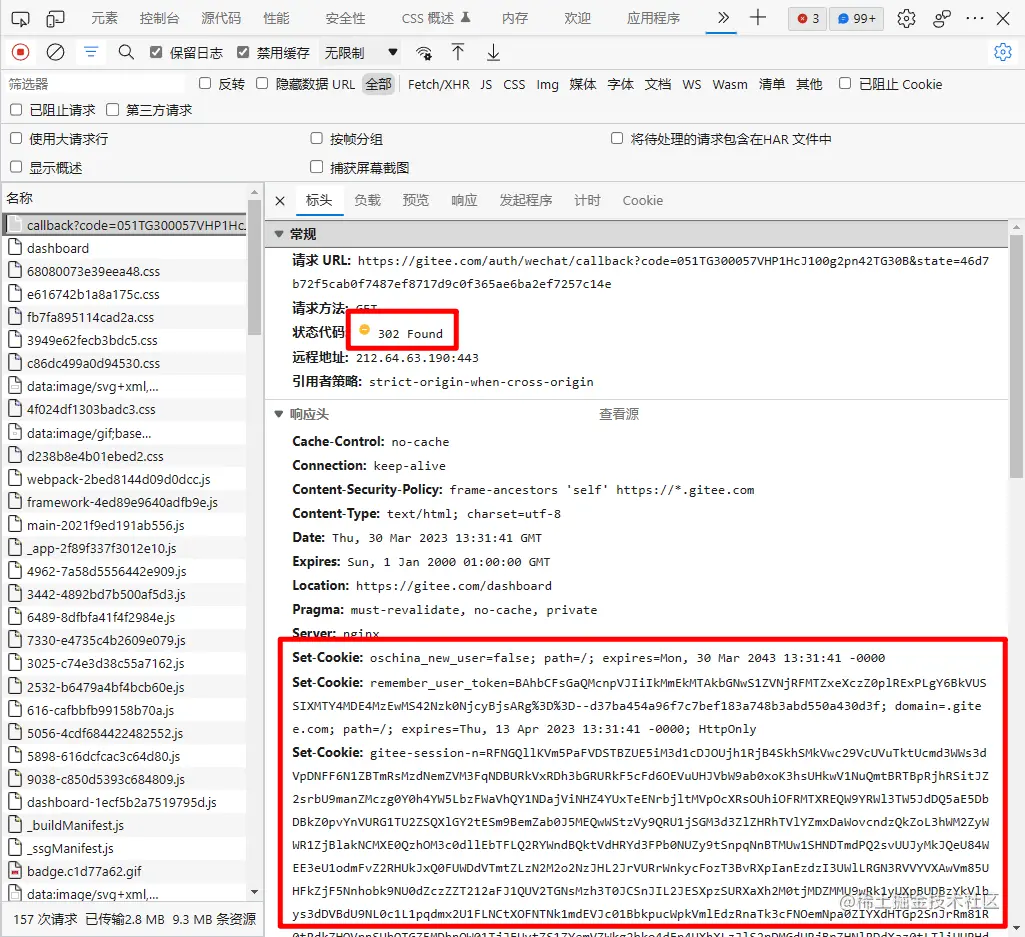The height and width of the screenshot is (937, 1025).
Task: Collapse the 响应头 section triangle
Action: pyautogui.click(x=279, y=414)
